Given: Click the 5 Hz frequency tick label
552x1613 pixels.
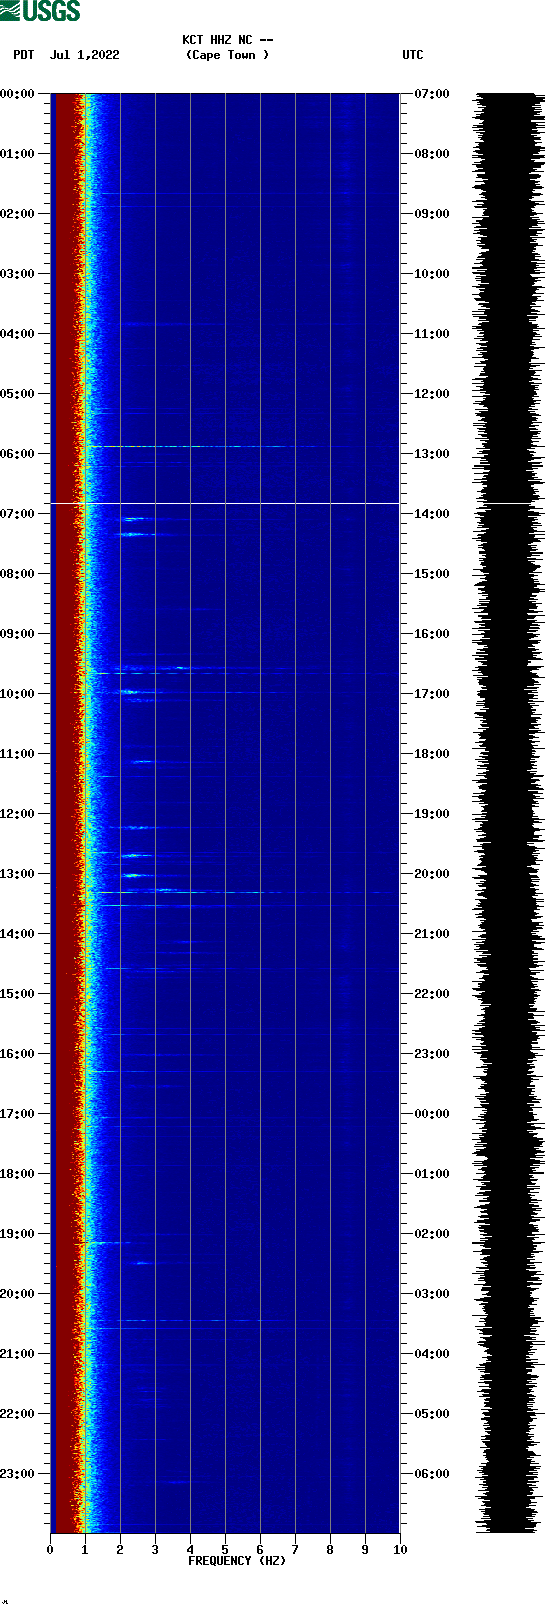Looking at the screenshot, I should [x=225, y=1550].
